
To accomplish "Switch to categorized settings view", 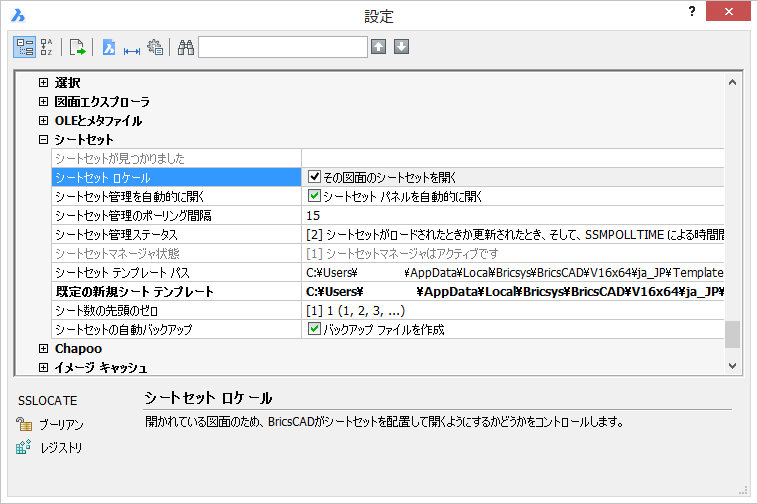I will coord(24,47).
